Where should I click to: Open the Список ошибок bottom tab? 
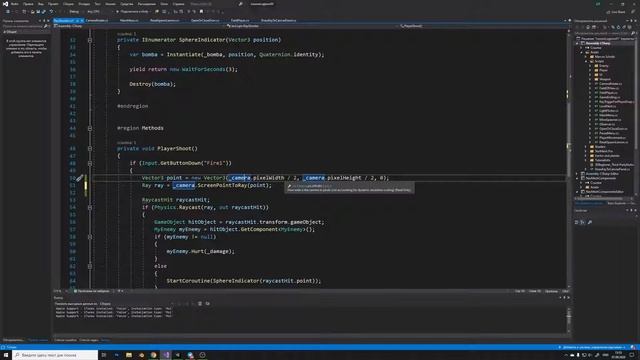coord(65,340)
